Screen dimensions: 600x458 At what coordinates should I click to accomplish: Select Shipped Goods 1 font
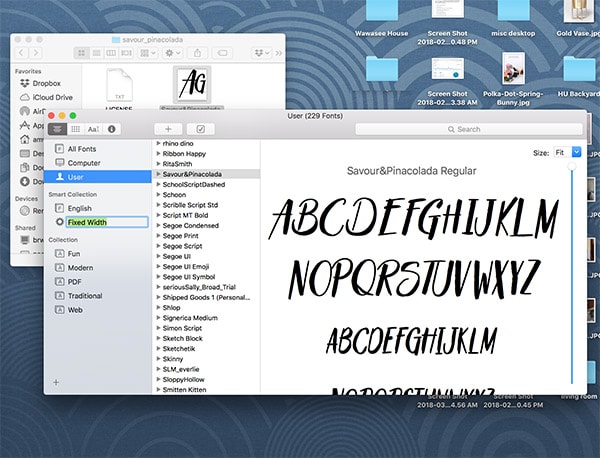pyautogui.click(x=206, y=297)
